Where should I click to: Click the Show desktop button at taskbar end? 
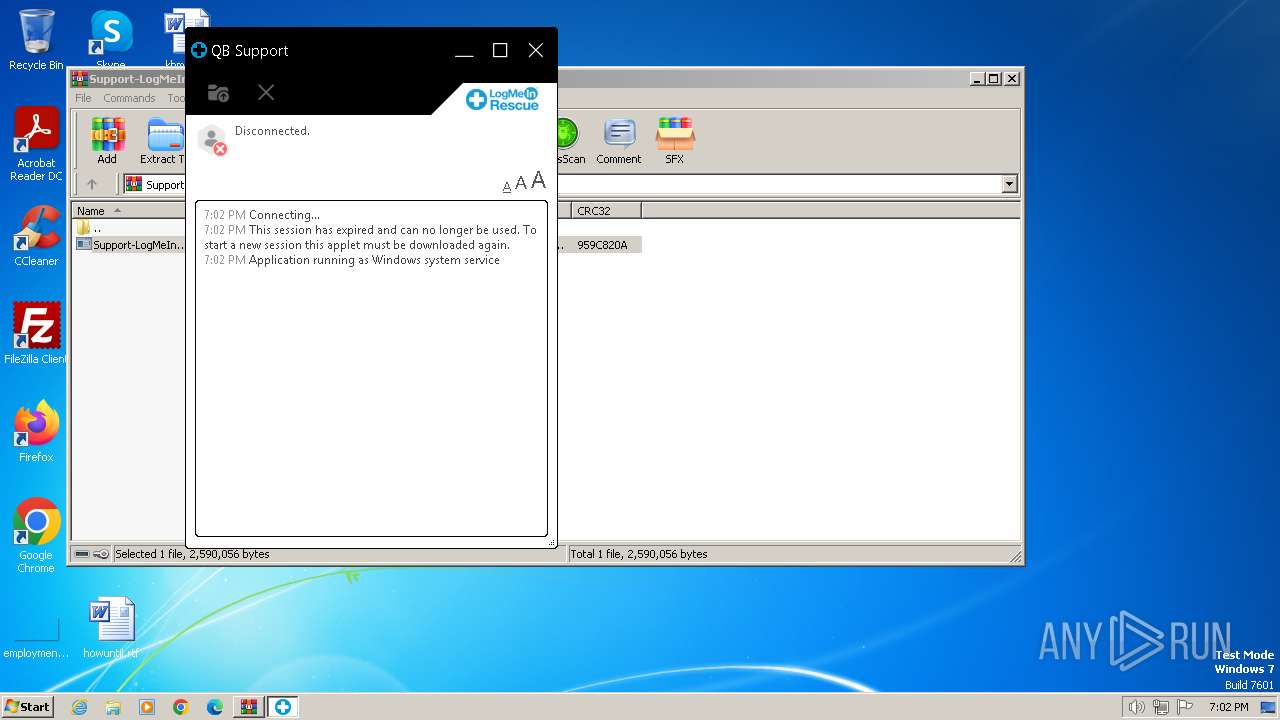click(1268, 707)
